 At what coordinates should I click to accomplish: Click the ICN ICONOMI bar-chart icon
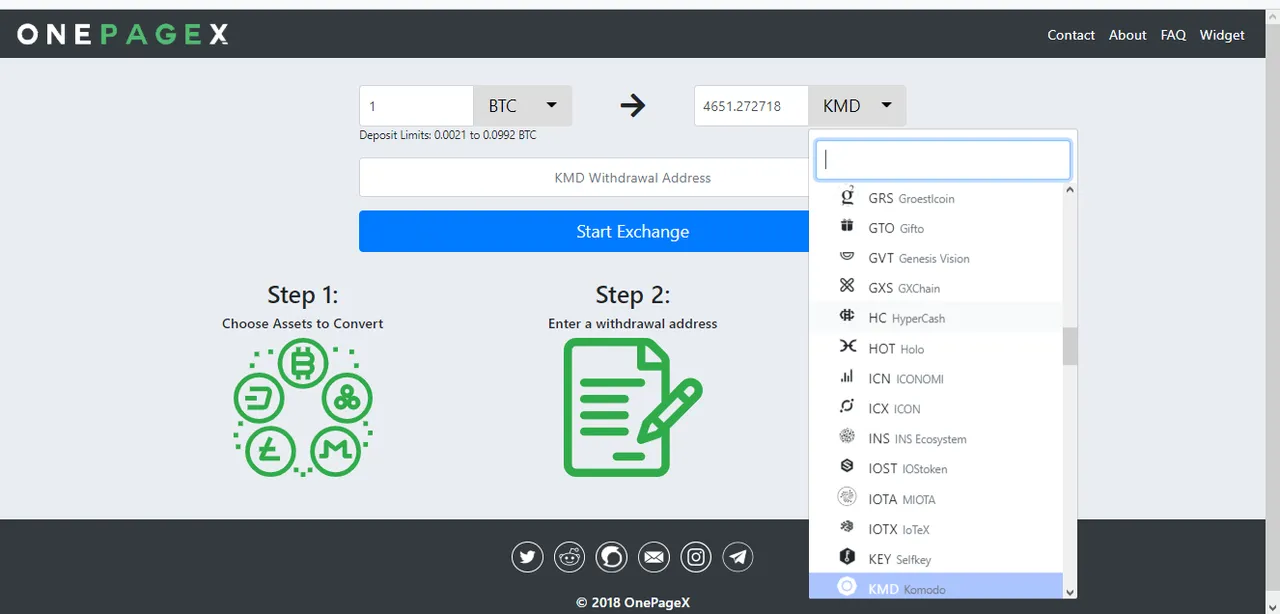(x=847, y=377)
